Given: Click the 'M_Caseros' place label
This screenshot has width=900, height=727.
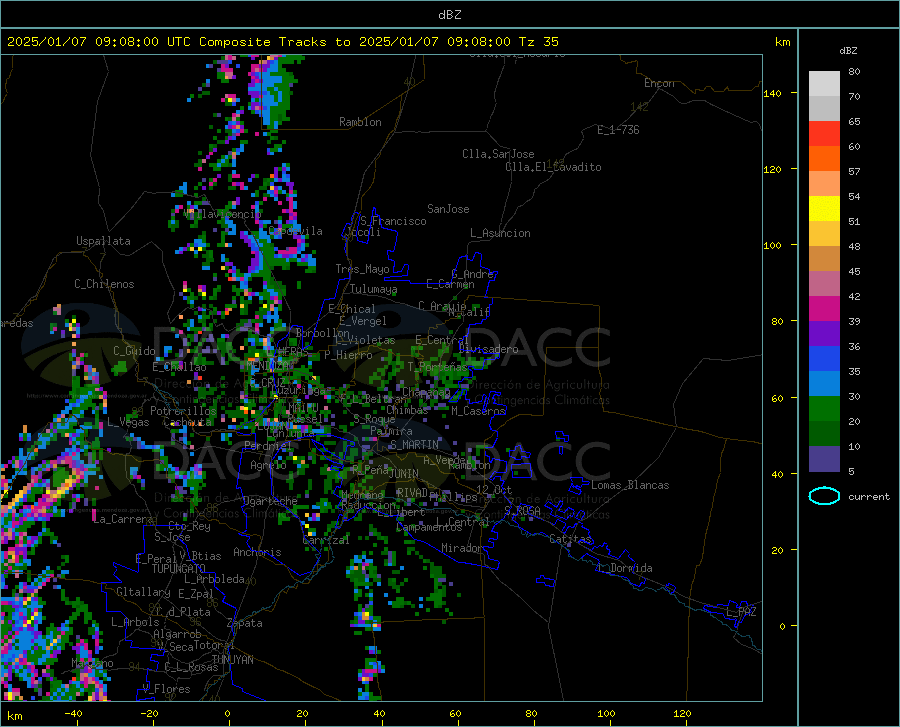Looking at the screenshot, I should tap(478, 411).
